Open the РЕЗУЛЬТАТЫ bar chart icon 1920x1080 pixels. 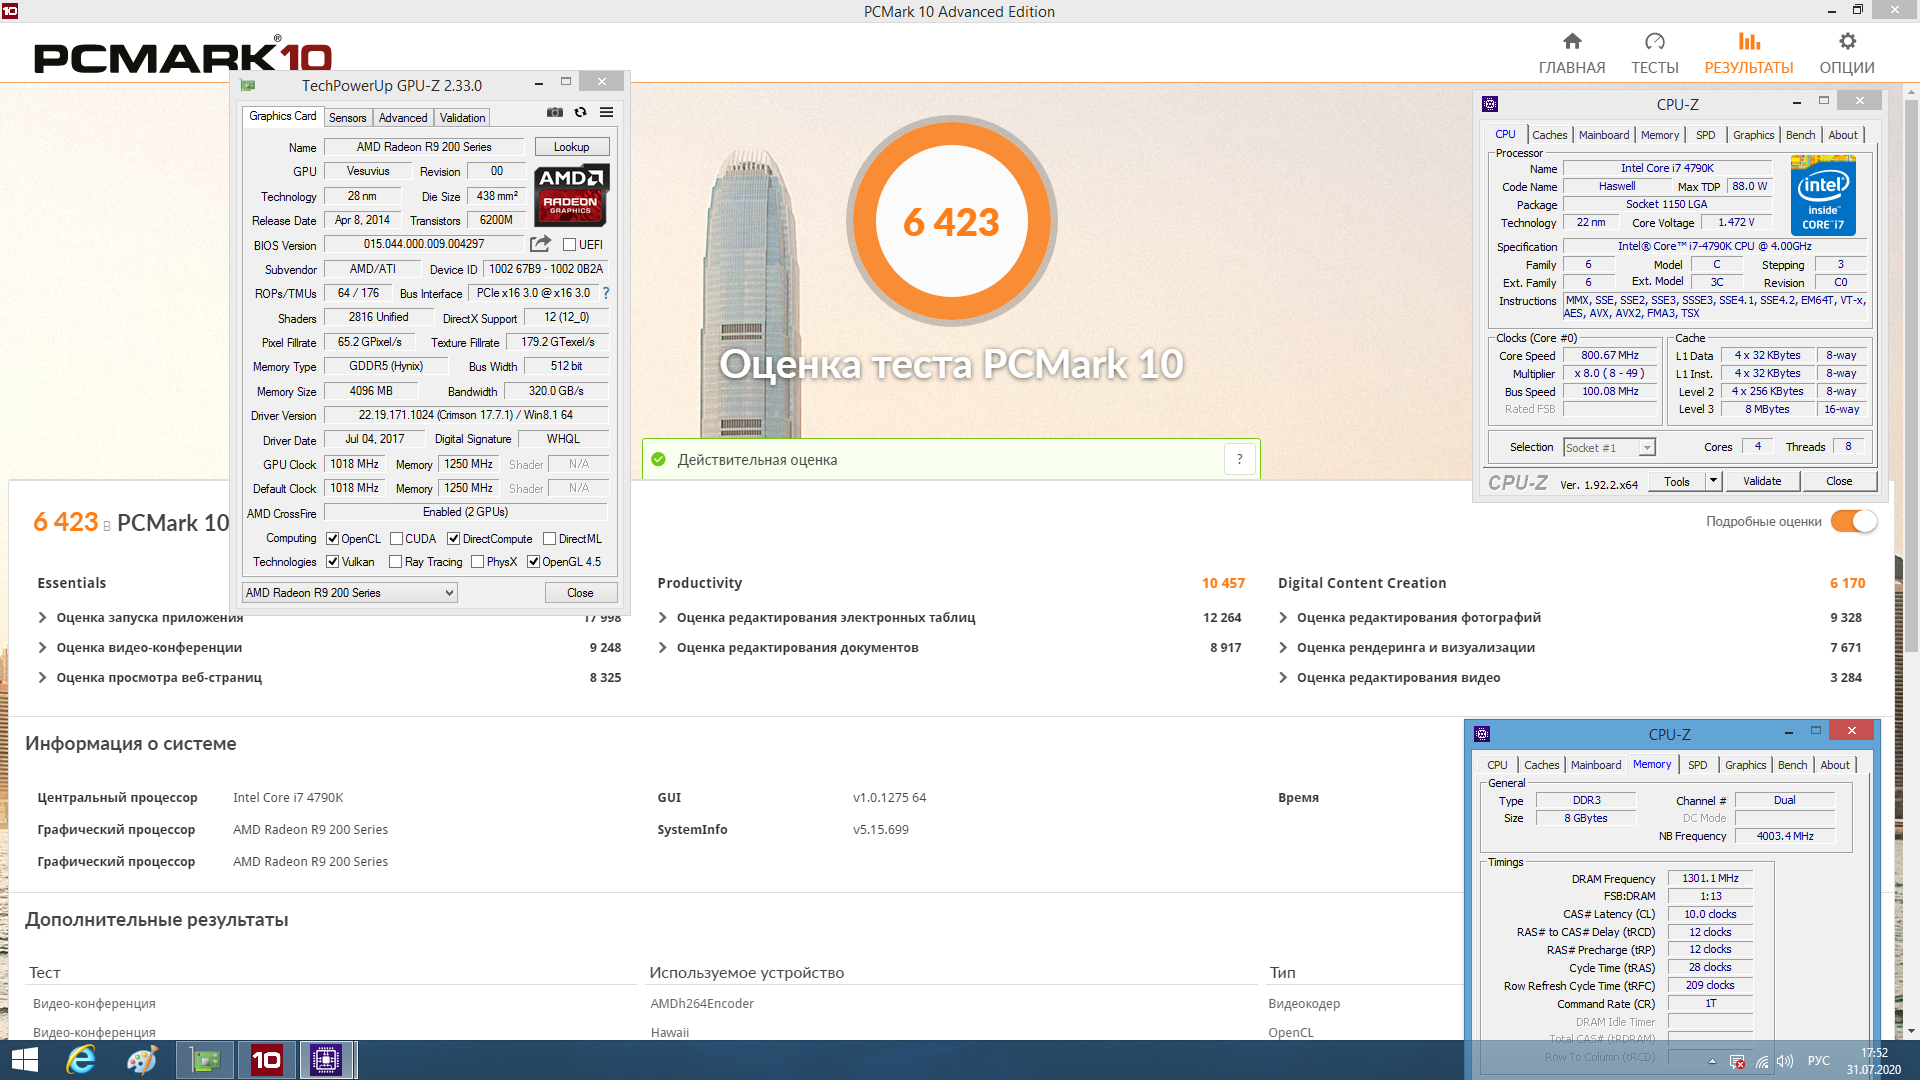[x=1749, y=41]
